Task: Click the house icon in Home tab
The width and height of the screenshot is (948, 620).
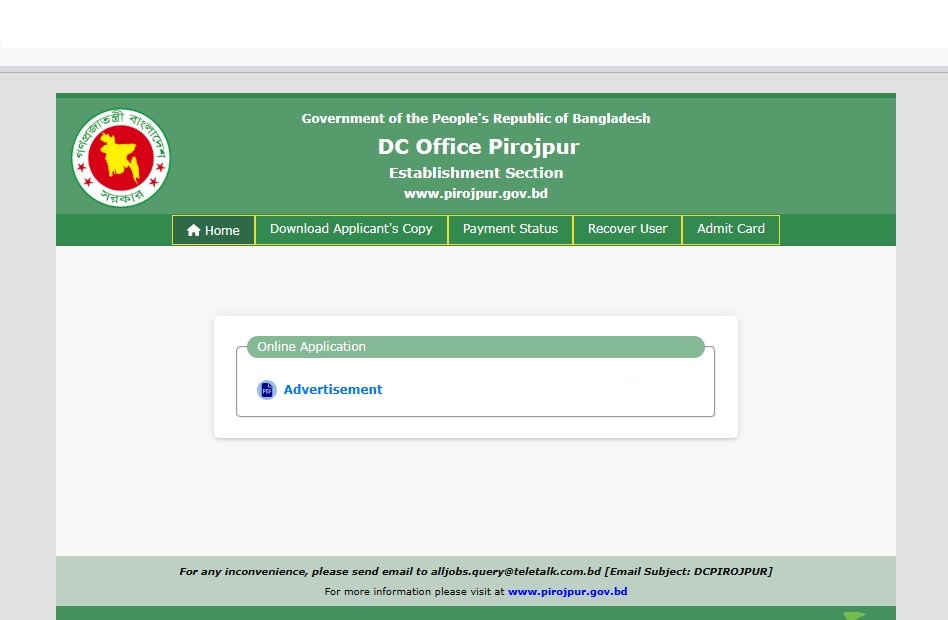Action: (194, 230)
